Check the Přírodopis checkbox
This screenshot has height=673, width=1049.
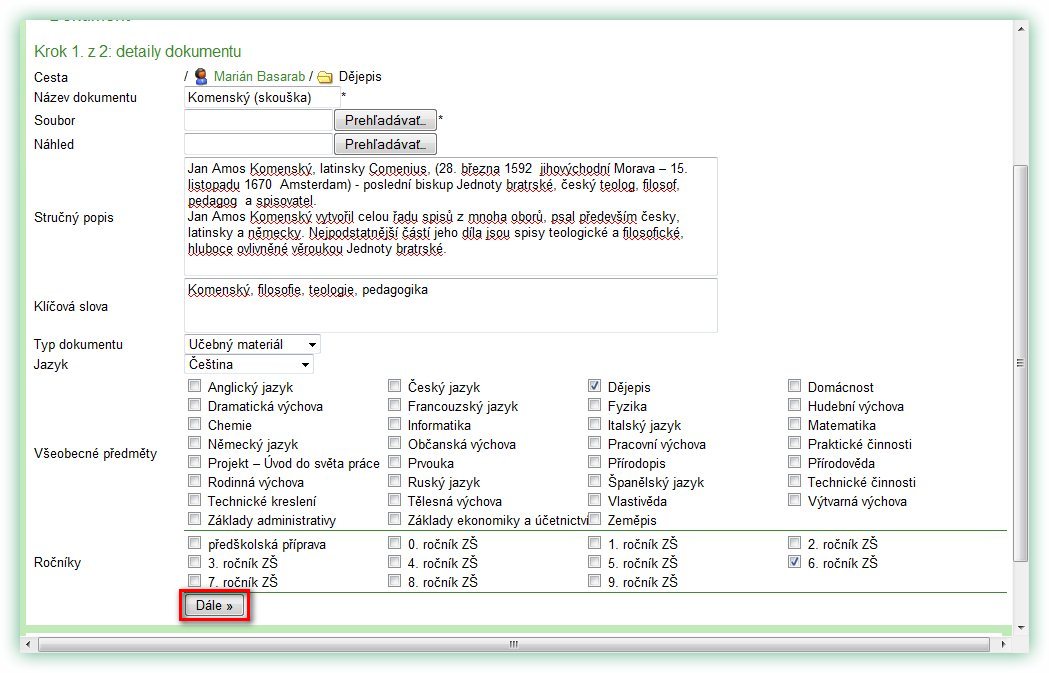(594, 462)
